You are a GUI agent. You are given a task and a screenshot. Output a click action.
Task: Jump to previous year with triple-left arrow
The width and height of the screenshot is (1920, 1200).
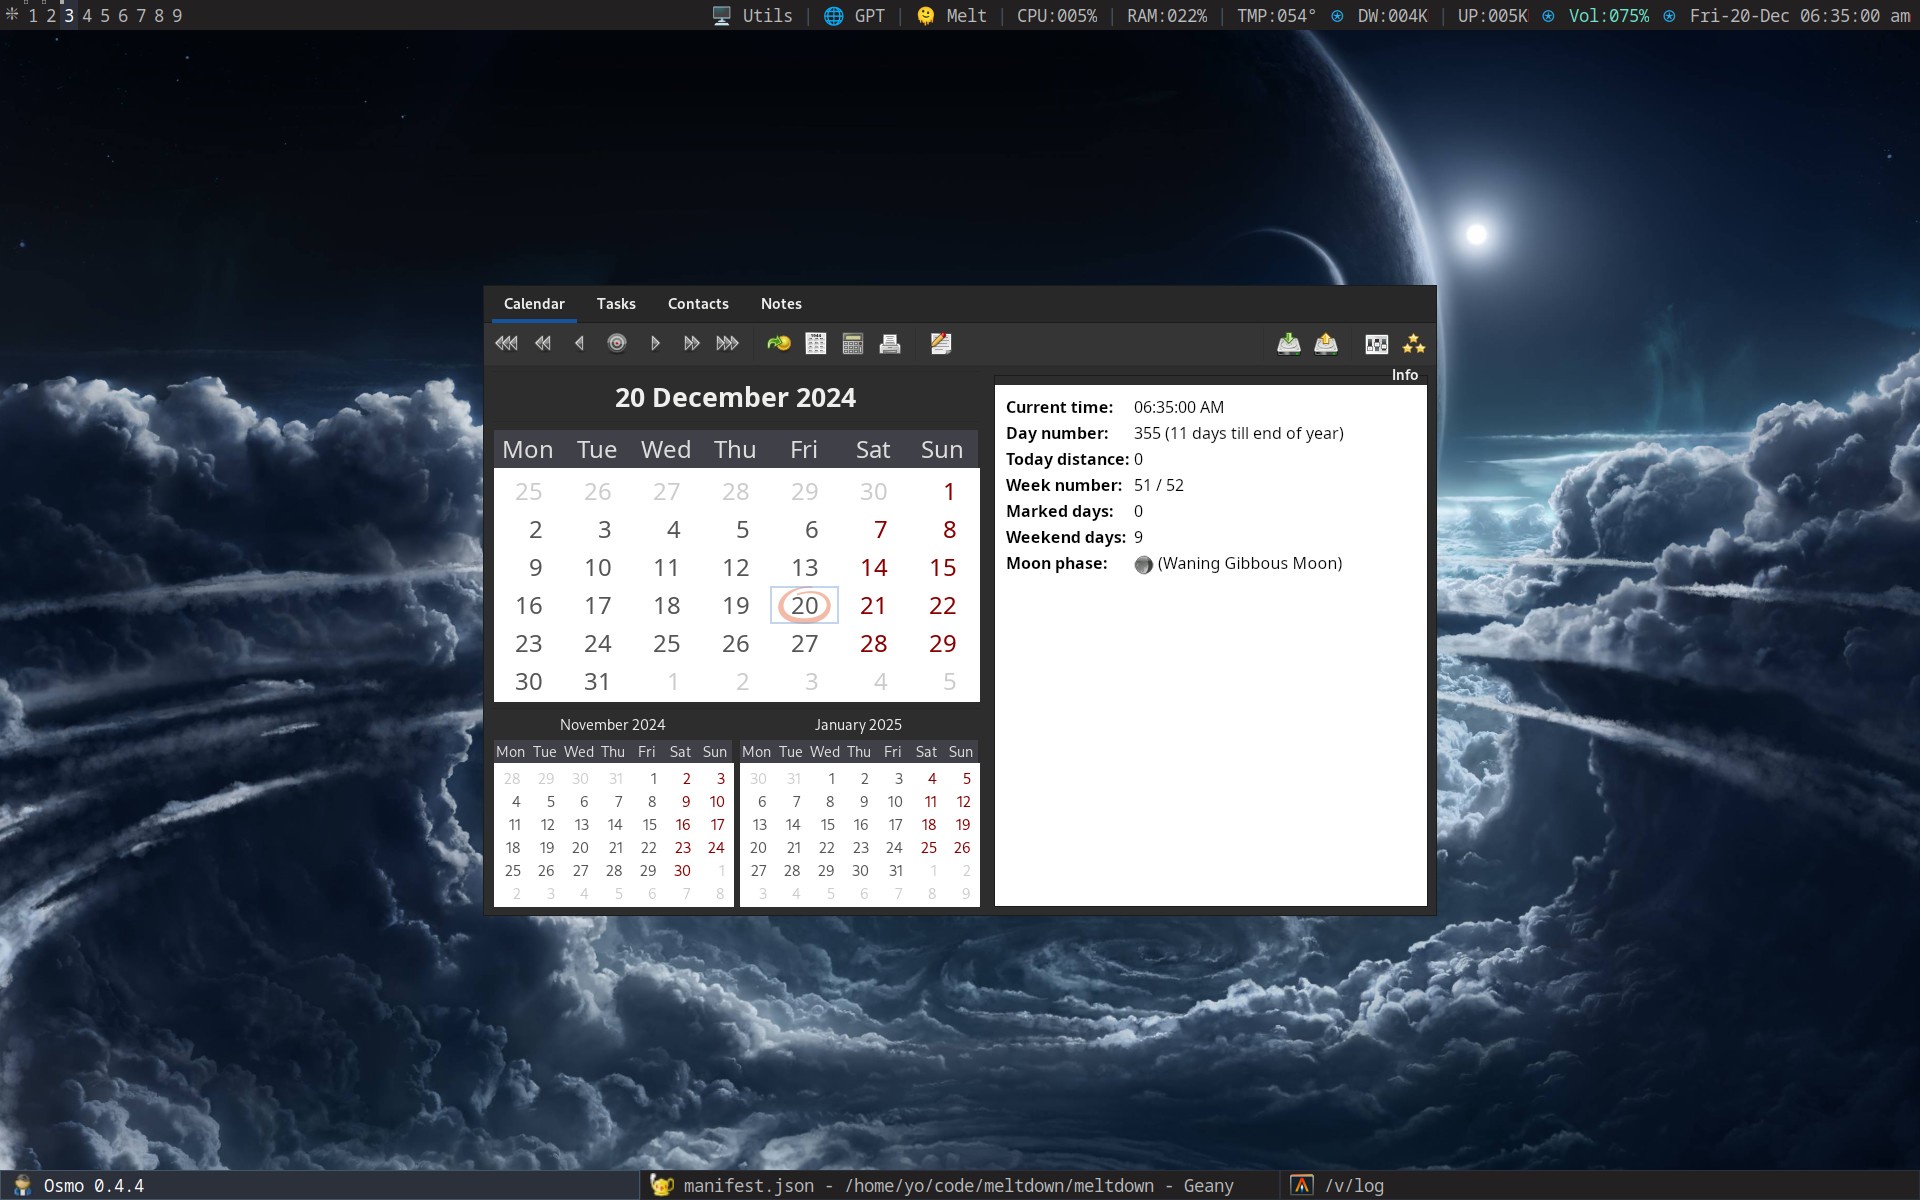point(506,344)
